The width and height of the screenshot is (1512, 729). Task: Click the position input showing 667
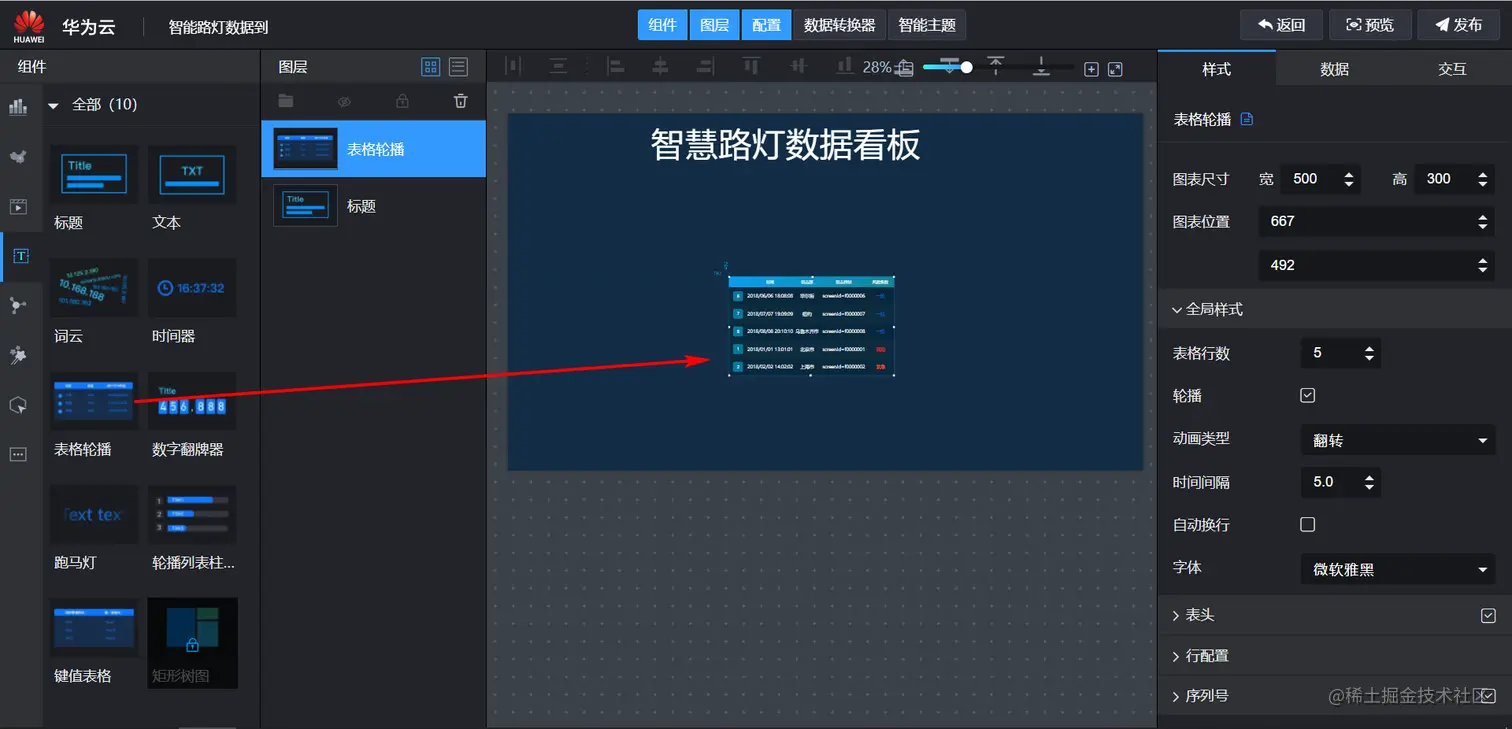(x=1377, y=221)
